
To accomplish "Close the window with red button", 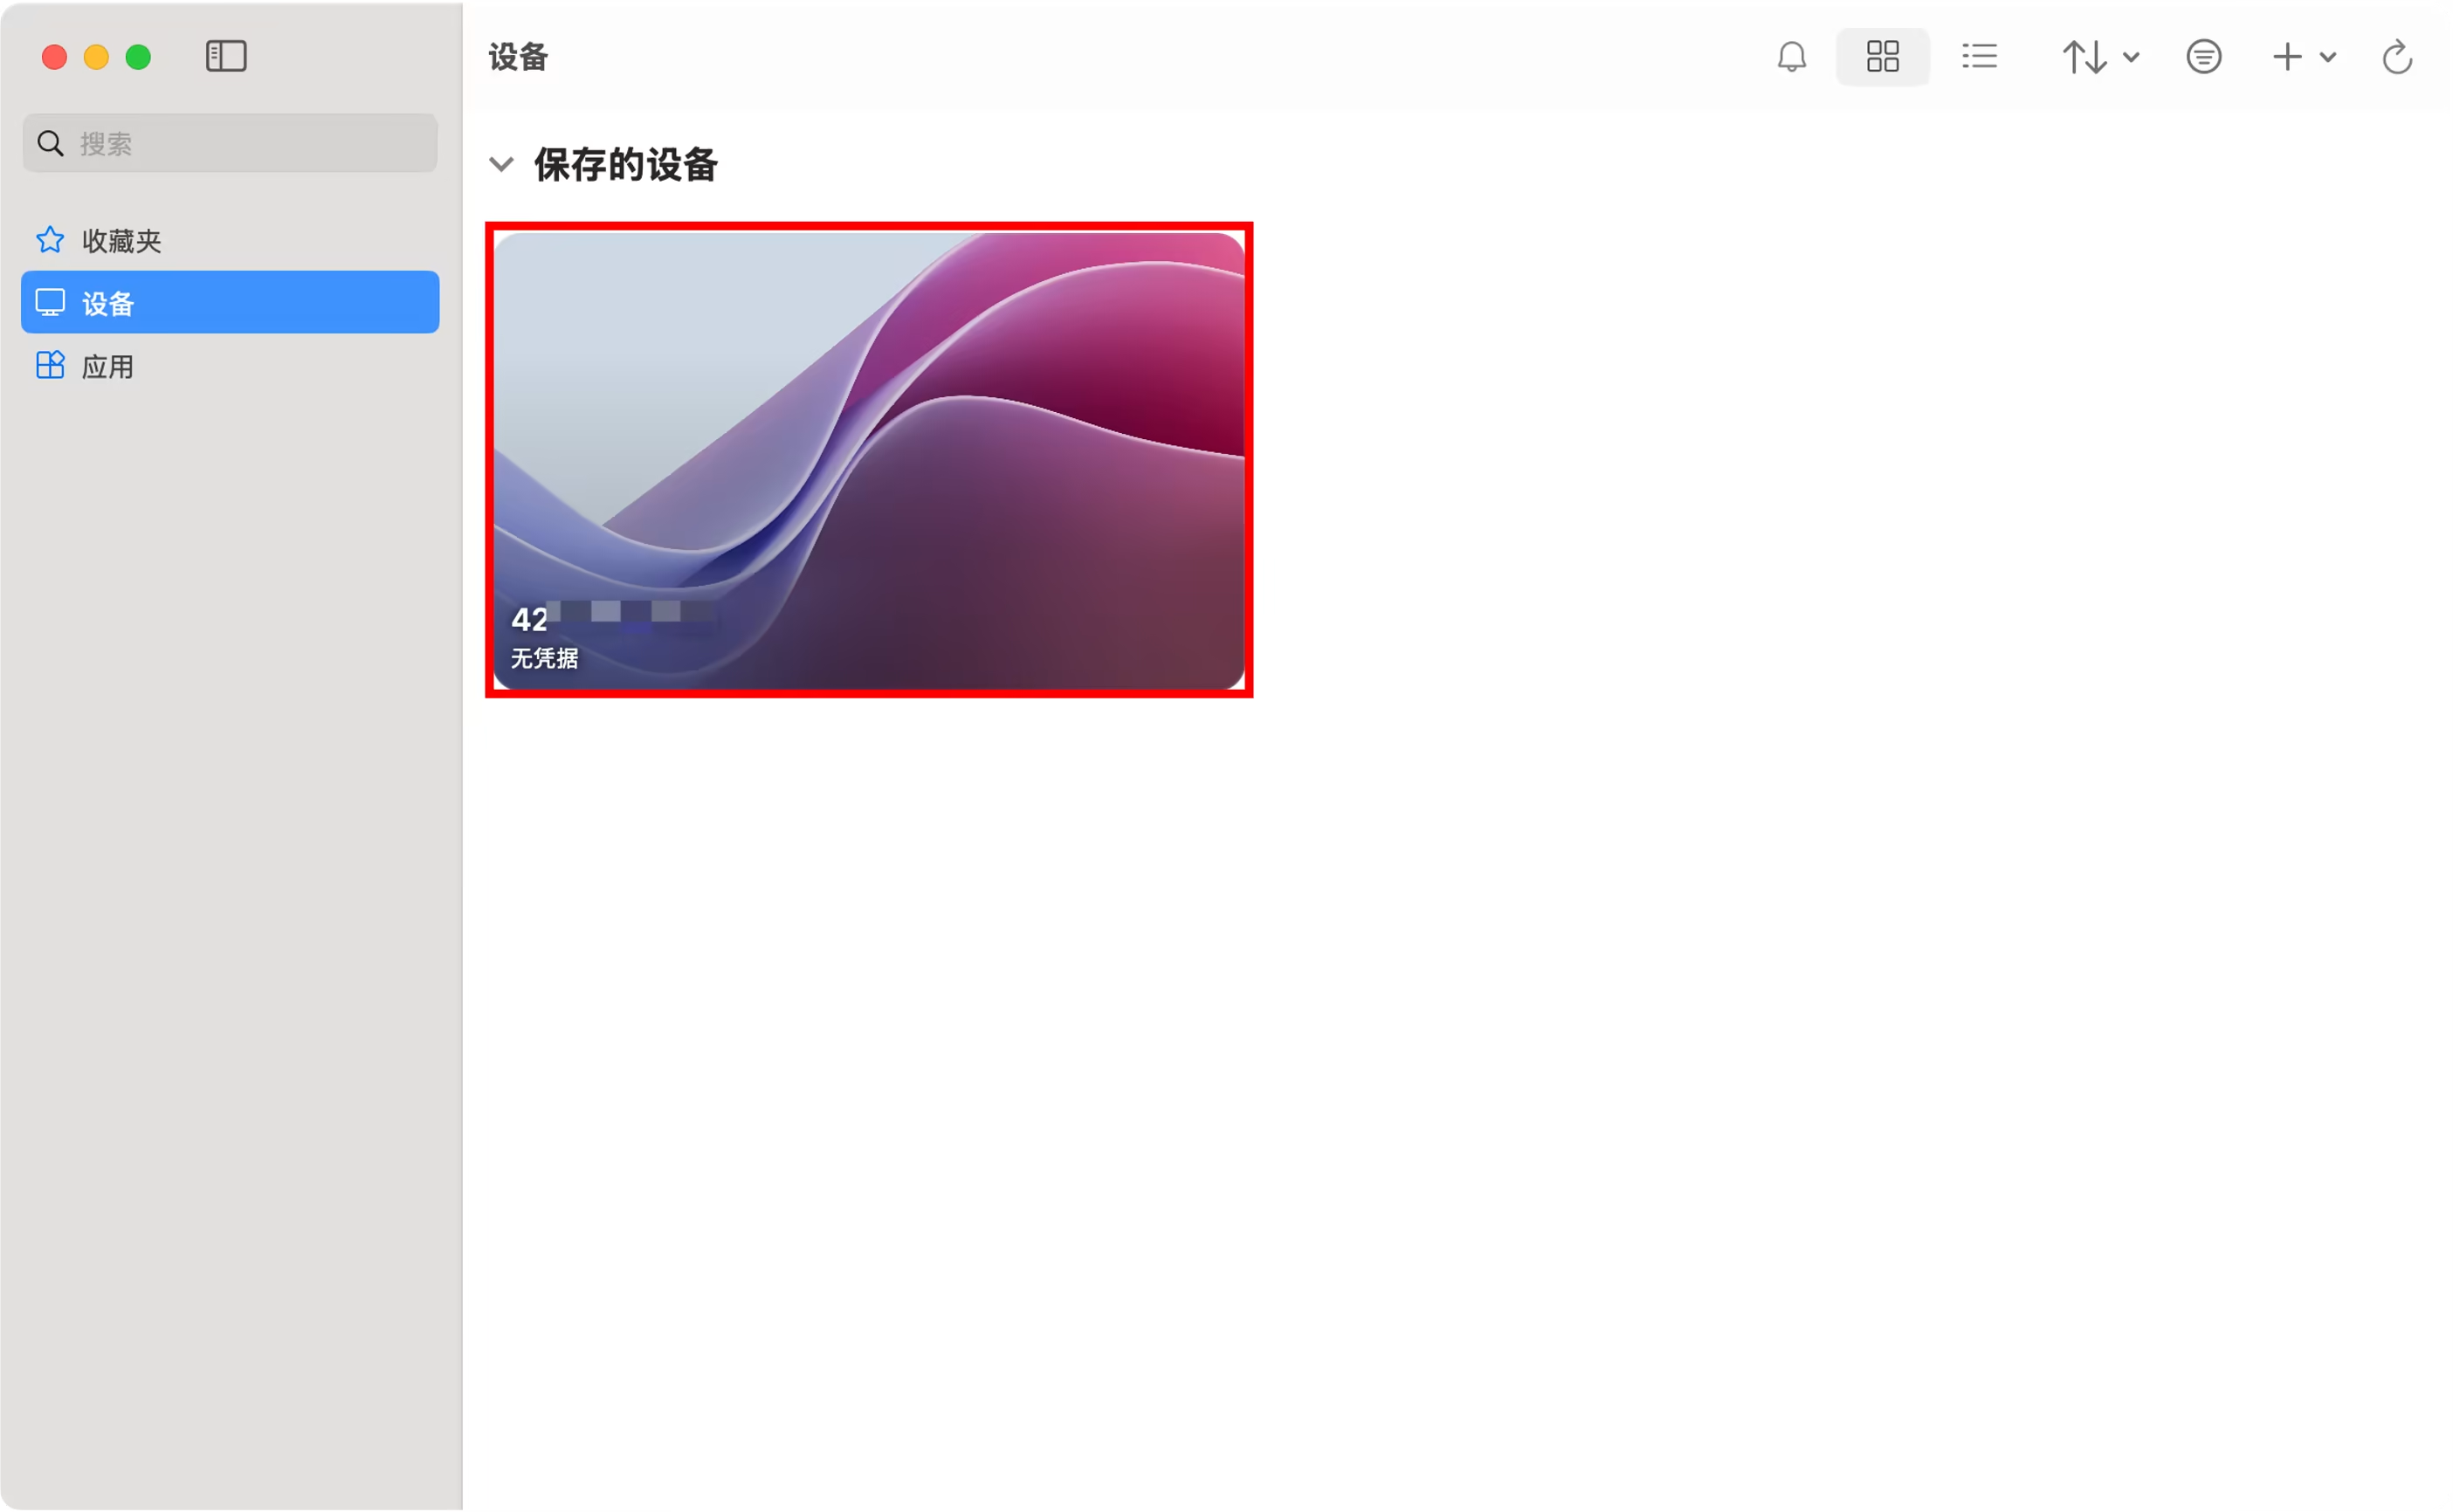I will point(54,58).
